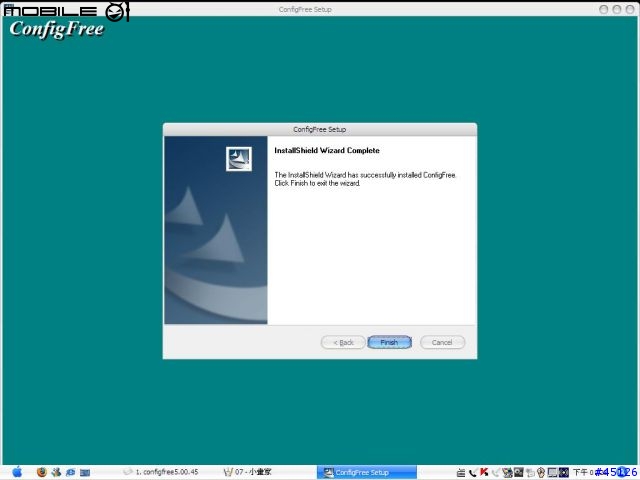Screen dimensions: 640x480
Task: Click the main window close button at top right
Action: [630, 9]
